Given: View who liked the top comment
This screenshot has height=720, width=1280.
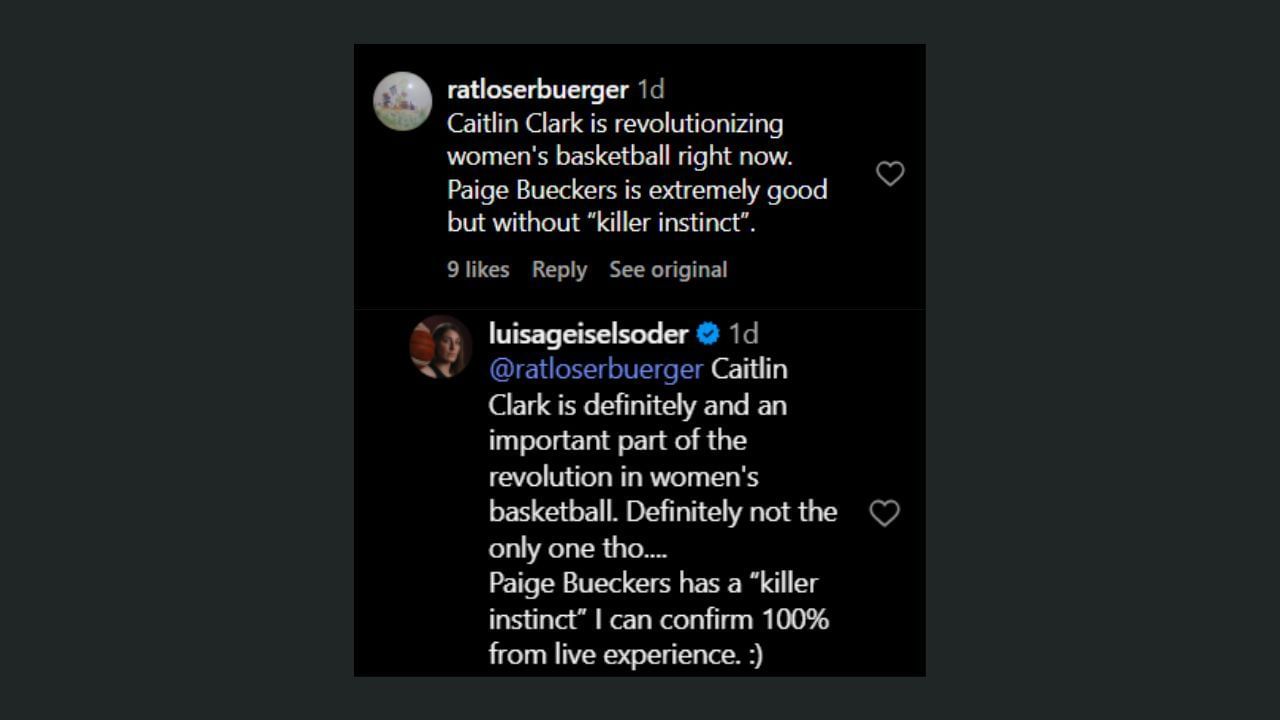Looking at the screenshot, I should [x=477, y=269].
